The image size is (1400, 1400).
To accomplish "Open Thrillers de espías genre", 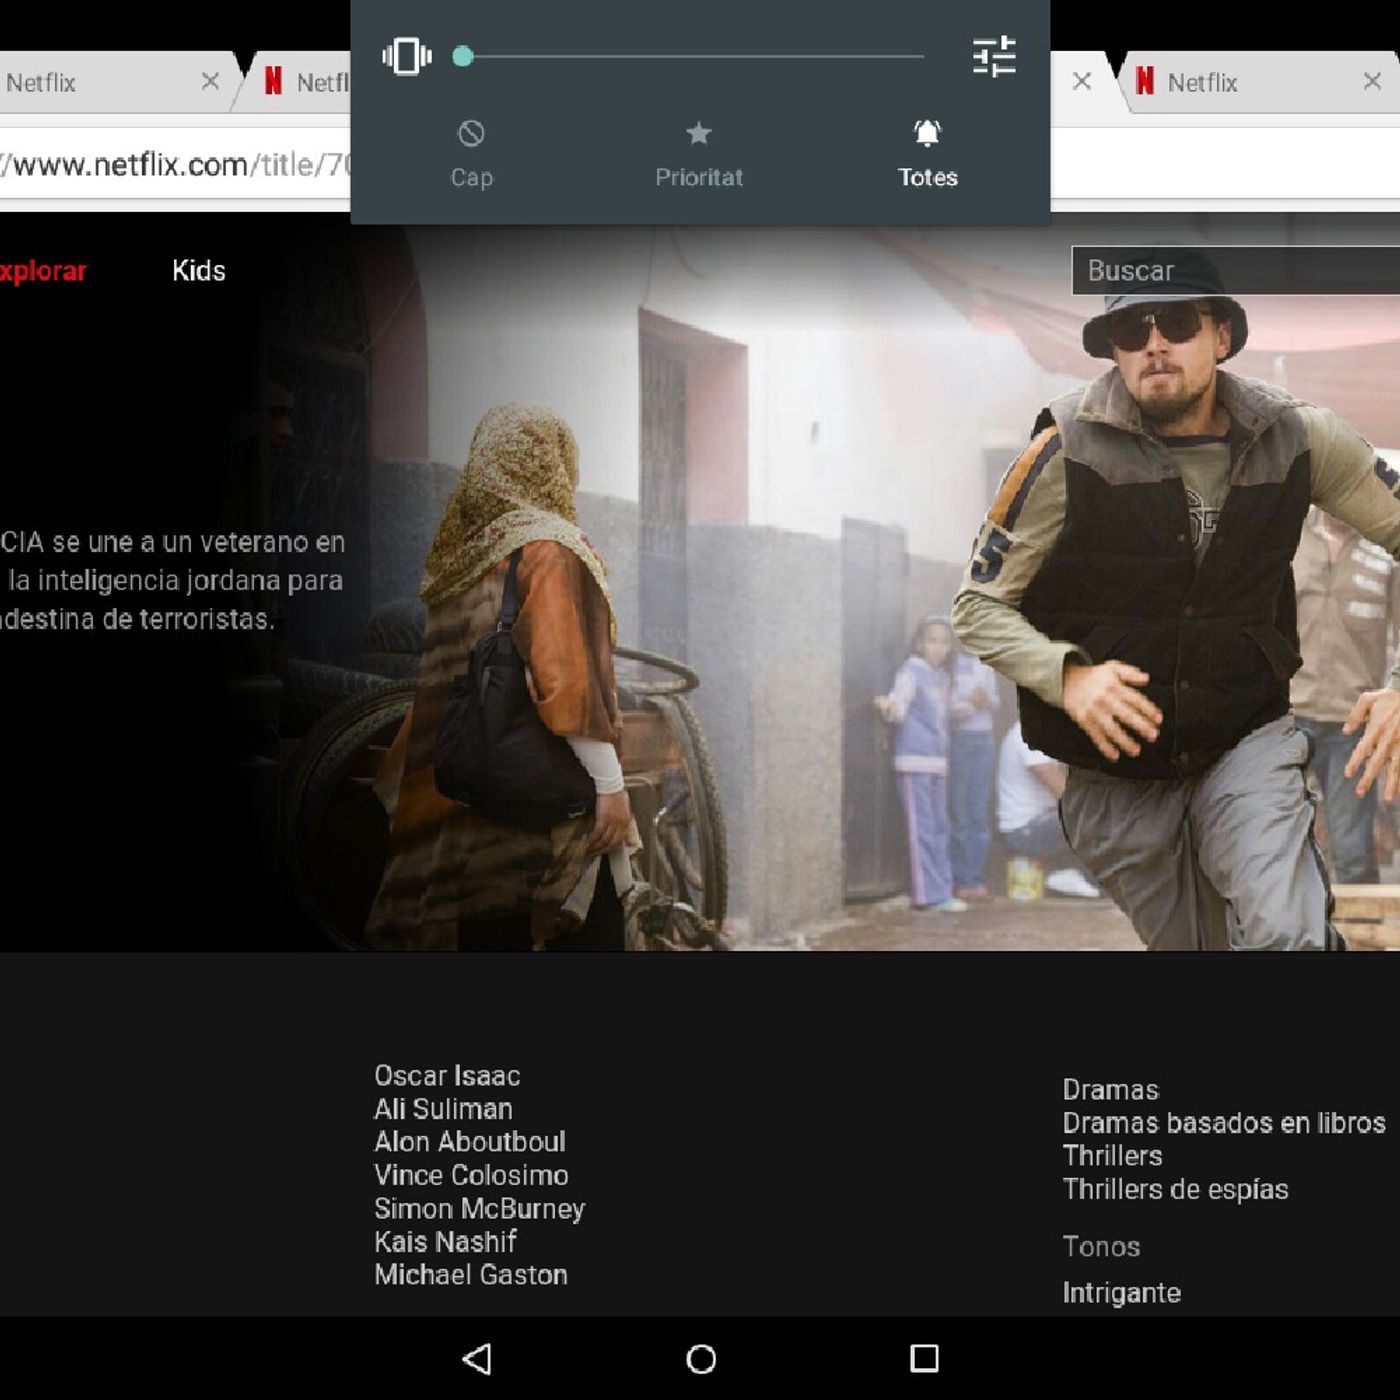I will tap(1175, 1189).
